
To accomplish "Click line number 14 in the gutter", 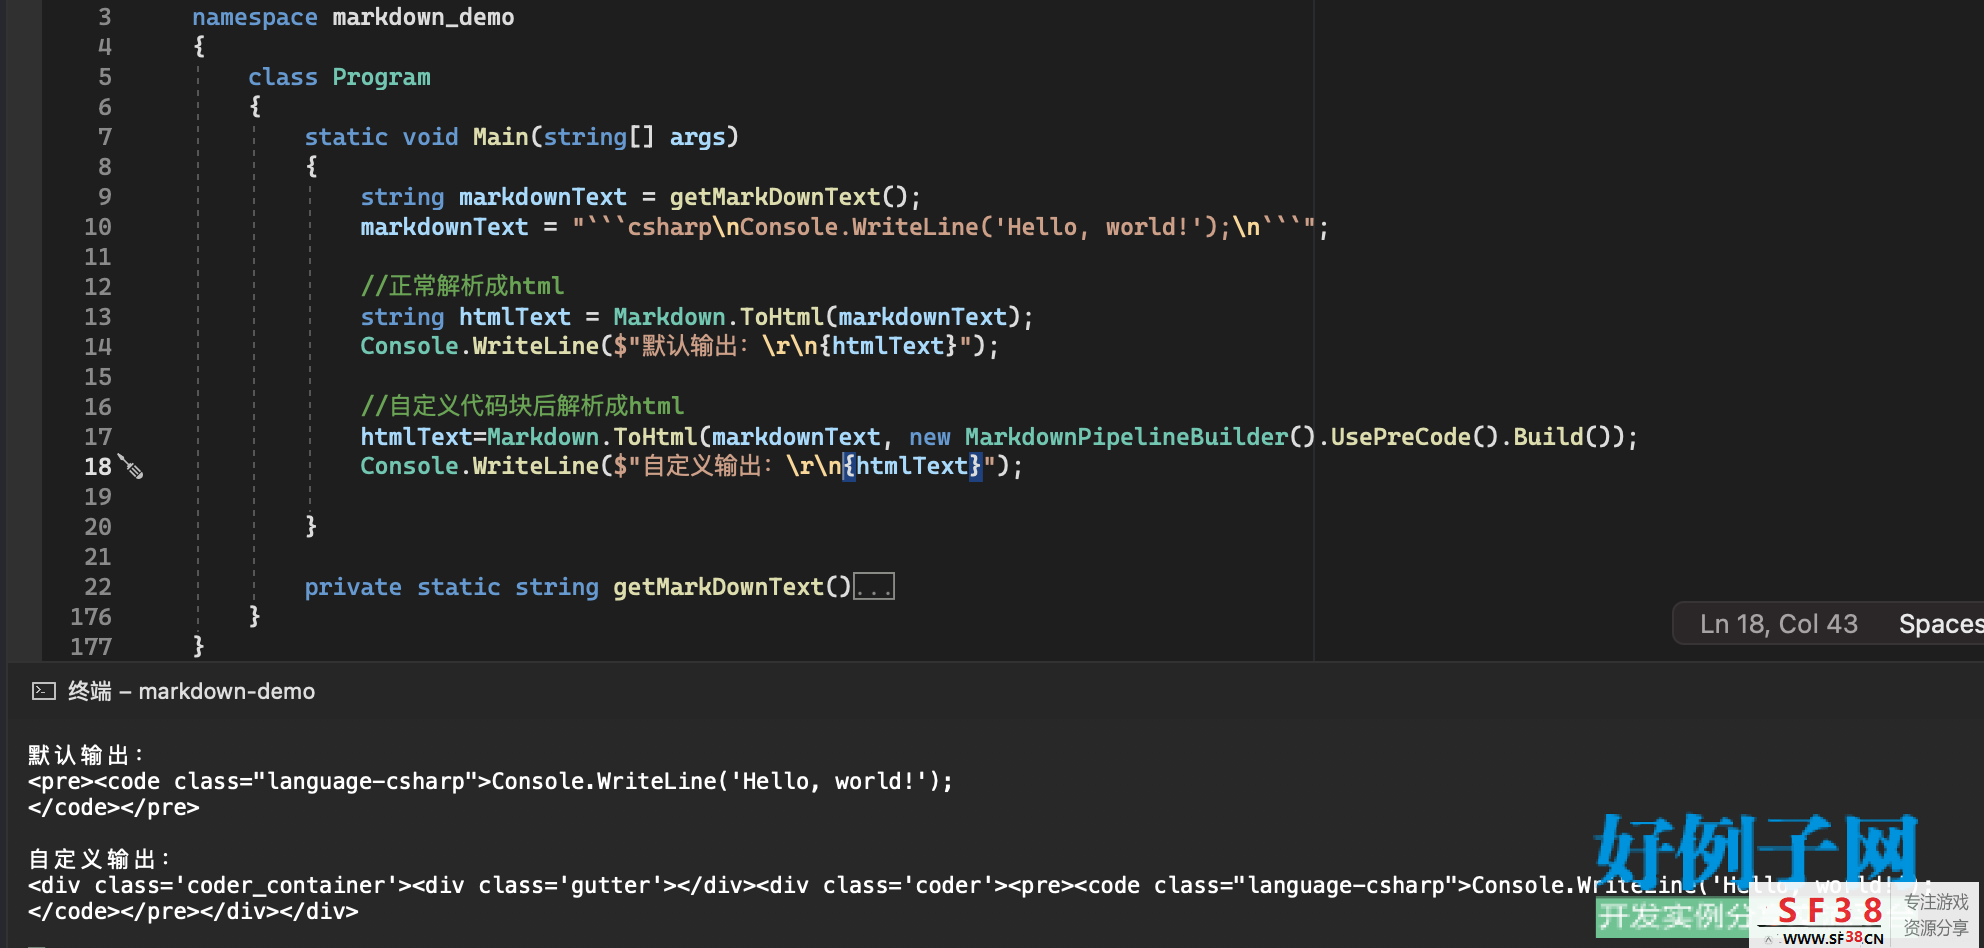I will tap(98, 347).
